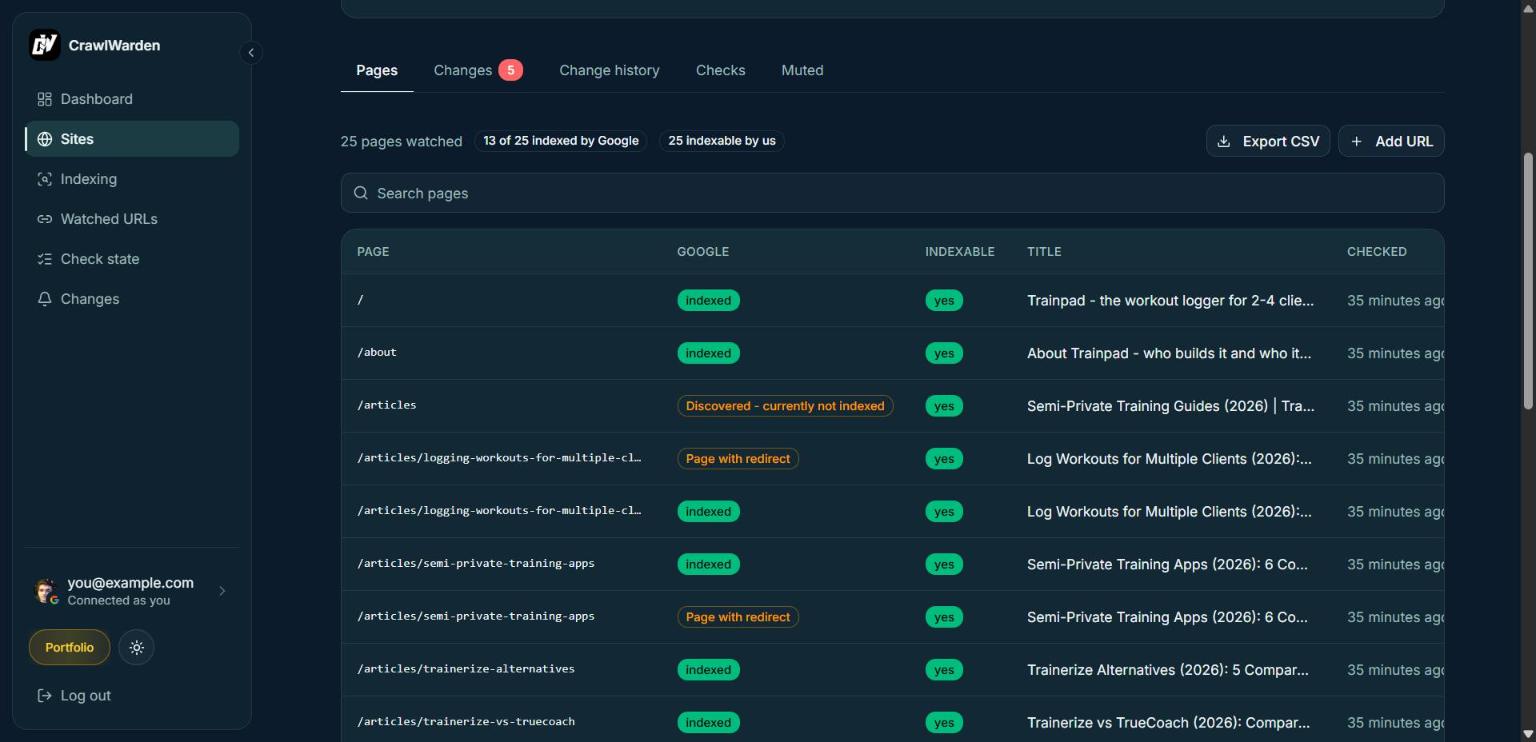The height and width of the screenshot is (742, 1536).
Task: Click the Changes bell icon in sidebar
Action: (x=44, y=299)
